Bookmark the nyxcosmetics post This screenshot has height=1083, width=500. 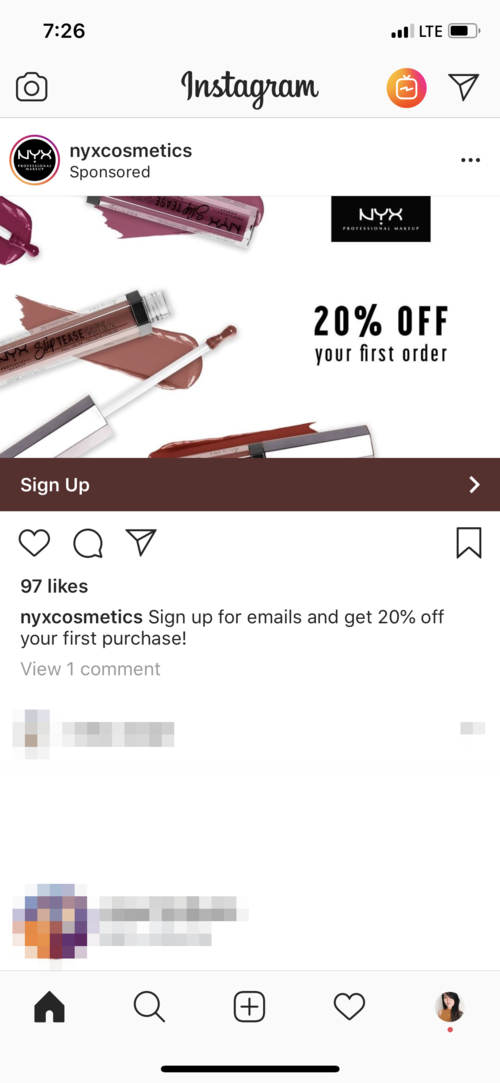[x=469, y=542]
